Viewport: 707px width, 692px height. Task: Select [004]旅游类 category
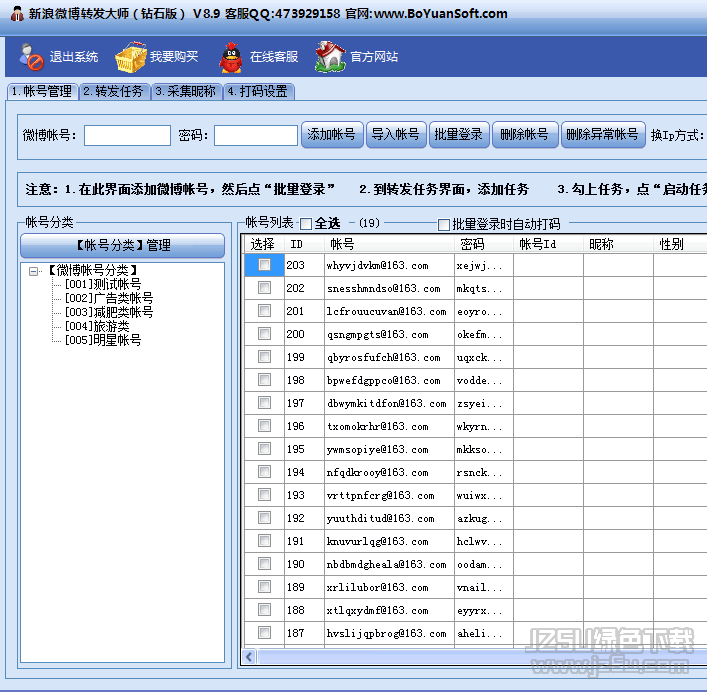(x=97, y=326)
